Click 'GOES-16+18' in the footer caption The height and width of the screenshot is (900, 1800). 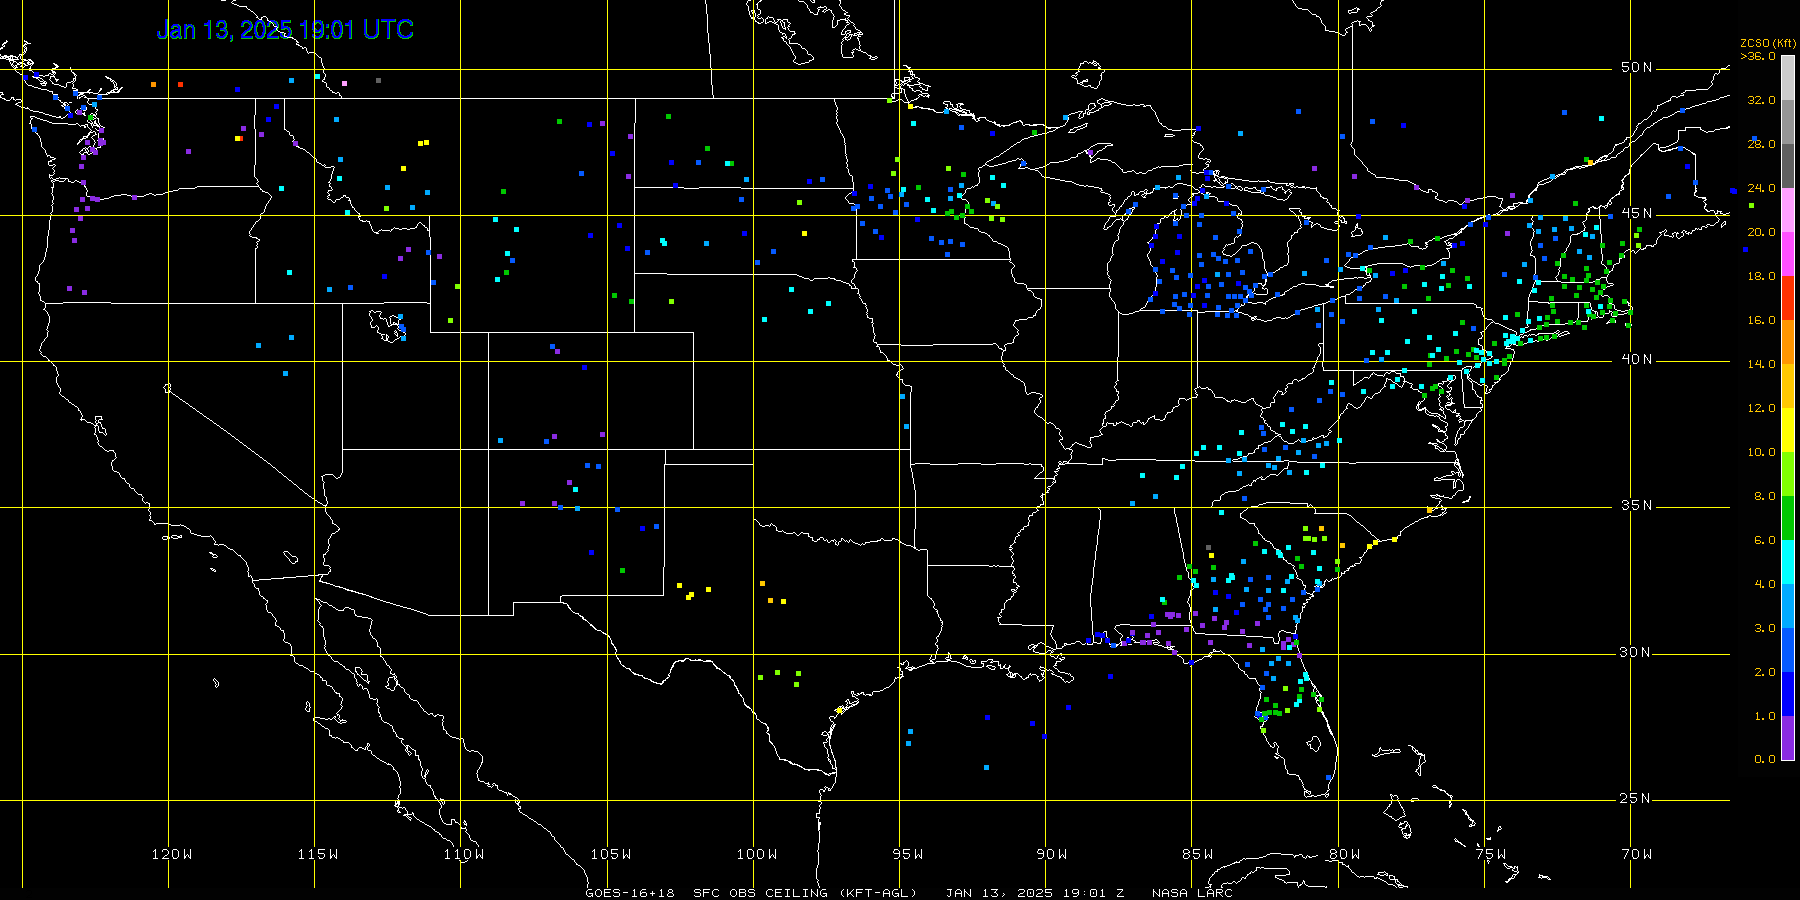pyautogui.click(x=630, y=893)
